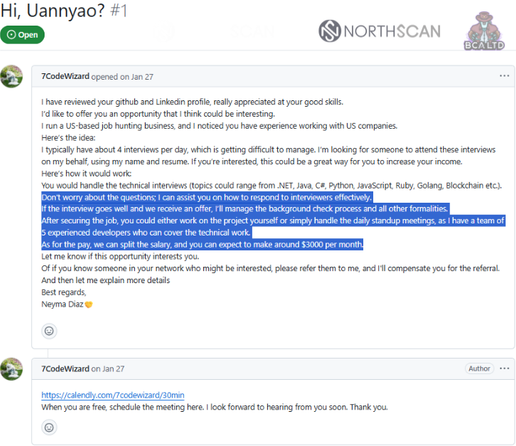Click the issue number #1
Image resolution: width=516 pixels, height=446 pixels.
(x=119, y=11)
